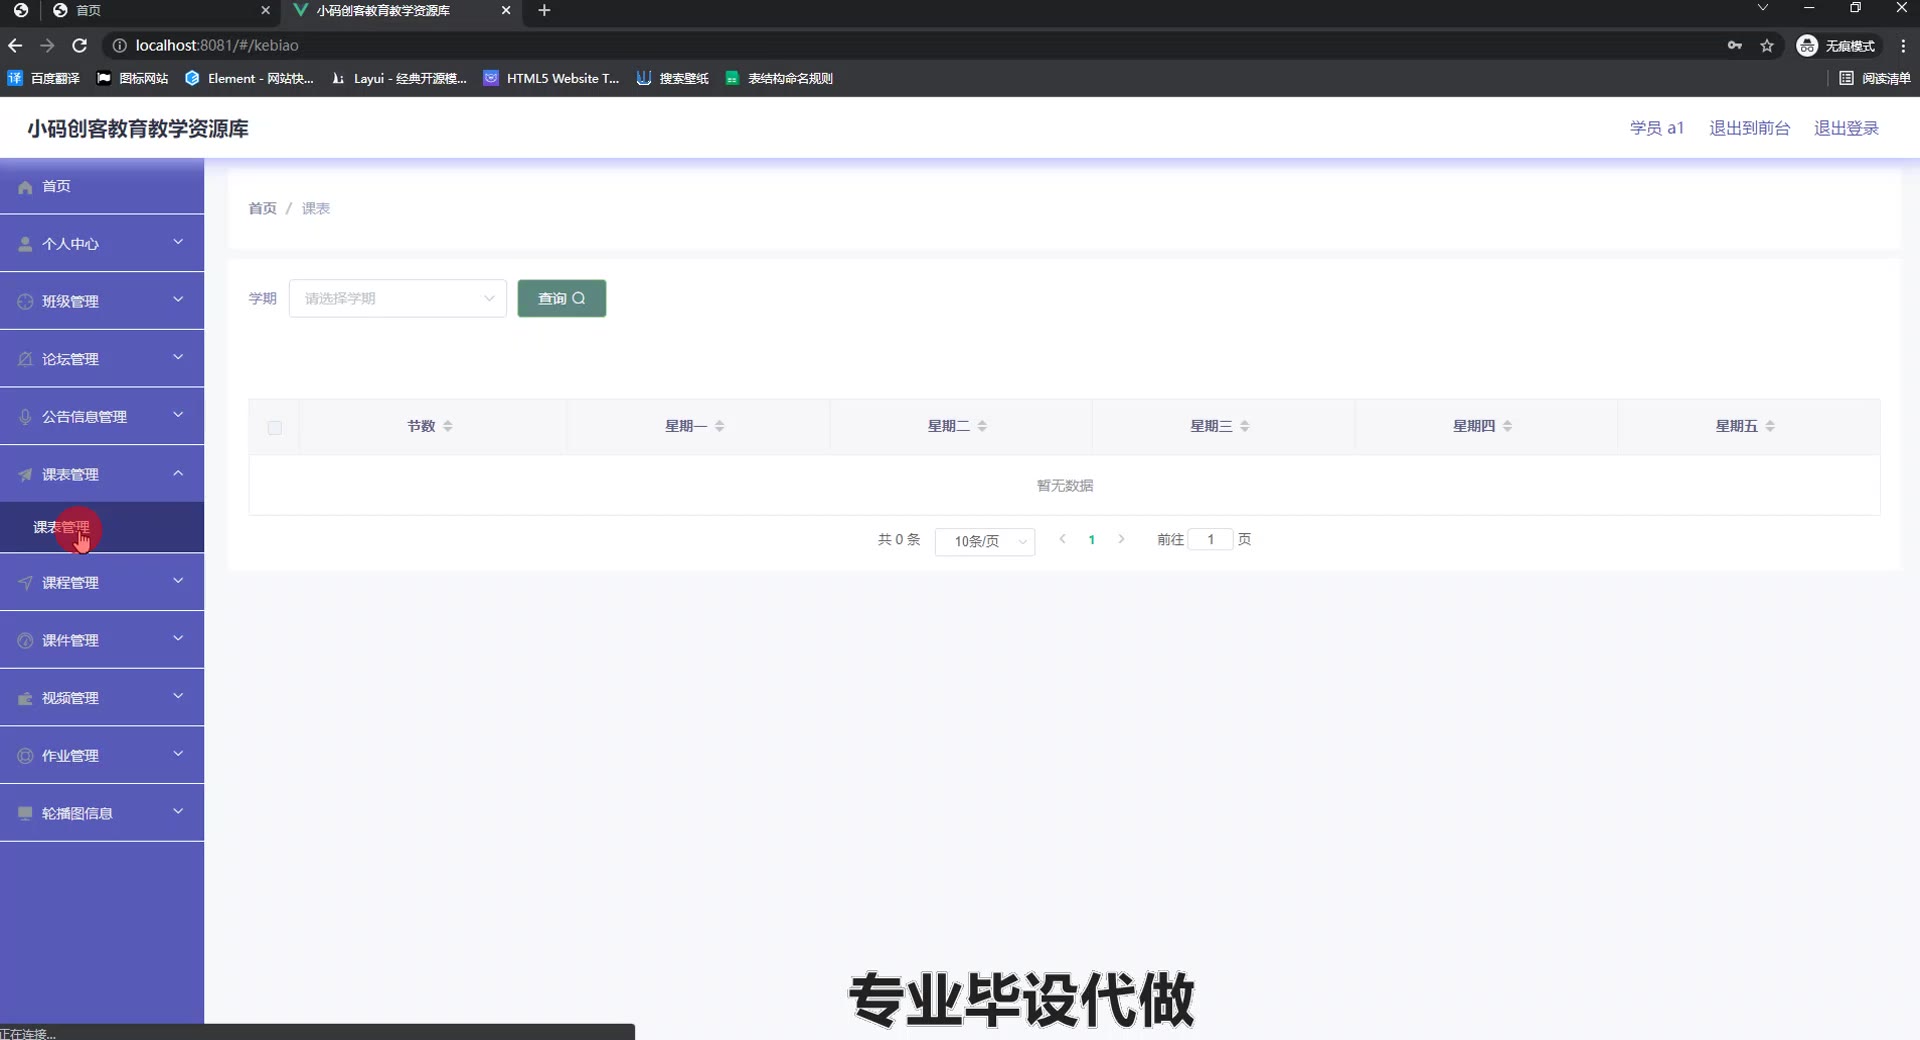
Task: Go to the next page arrow in pagination
Action: (x=1121, y=539)
